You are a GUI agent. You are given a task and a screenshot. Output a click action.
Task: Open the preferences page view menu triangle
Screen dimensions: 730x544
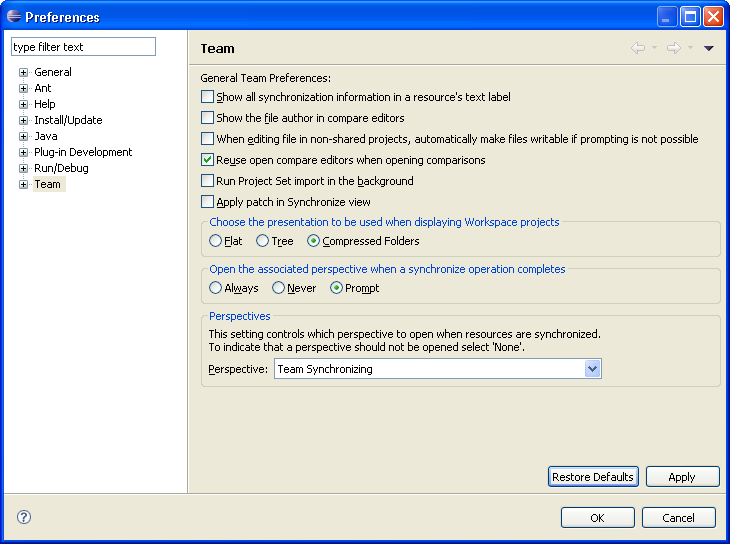pos(709,48)
